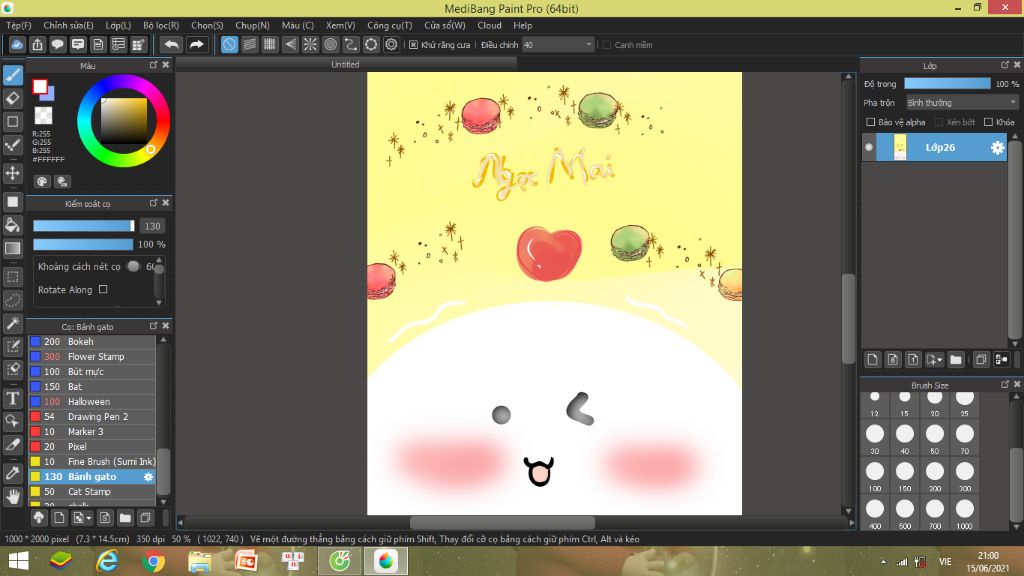Enable vanishing point snap guide
Image resolution: width=1024 pixels, height=576 pixels.
coord(290,44)
